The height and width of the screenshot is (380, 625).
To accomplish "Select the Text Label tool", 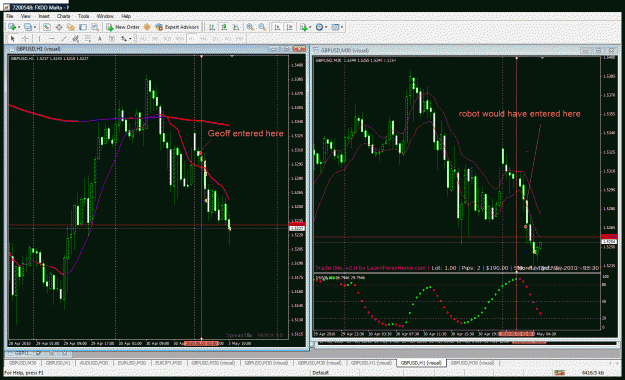I will 112,39.
